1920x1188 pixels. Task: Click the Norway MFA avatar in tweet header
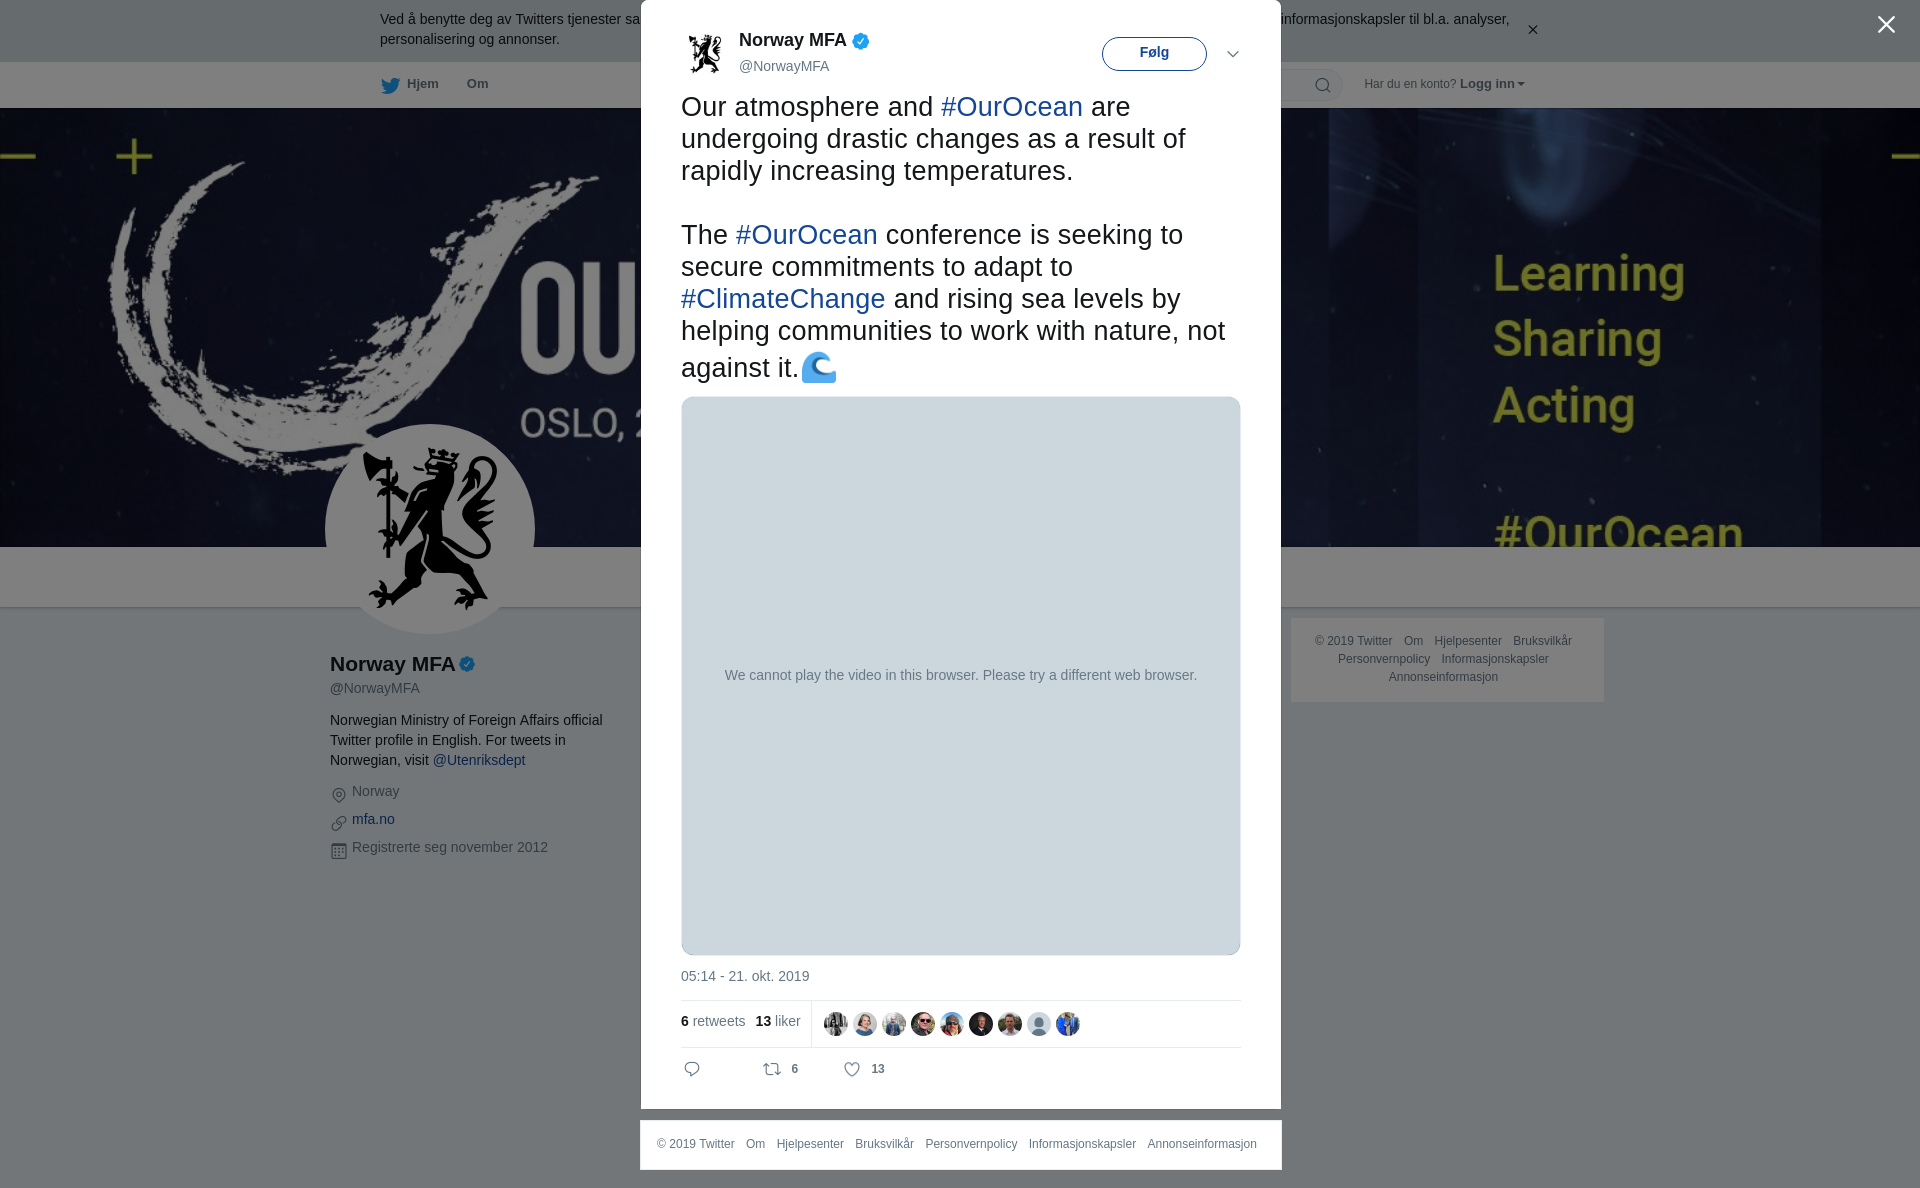[705, 53]
